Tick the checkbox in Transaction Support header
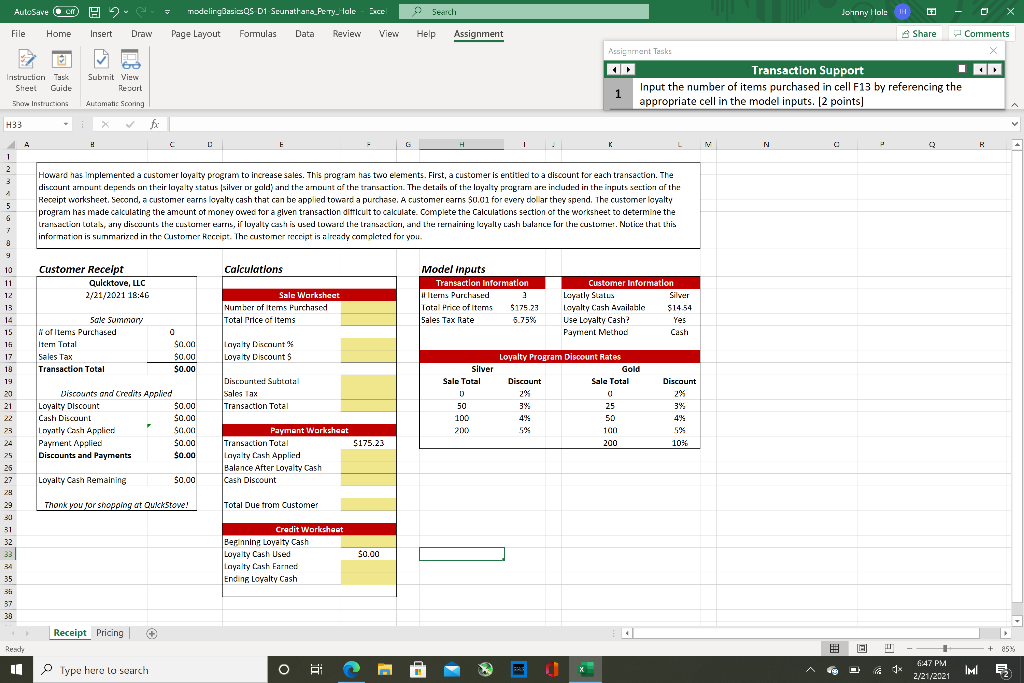This screenshot has width=1024, height=683. [961, 69]
